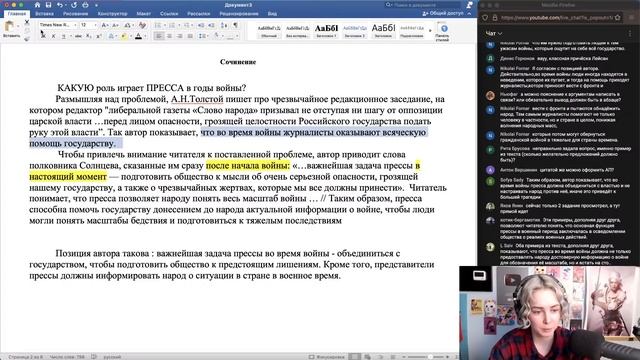Click the Save document icon
Image resolution: width=640 pixels, height=360 pixels.
click(49, 5)
